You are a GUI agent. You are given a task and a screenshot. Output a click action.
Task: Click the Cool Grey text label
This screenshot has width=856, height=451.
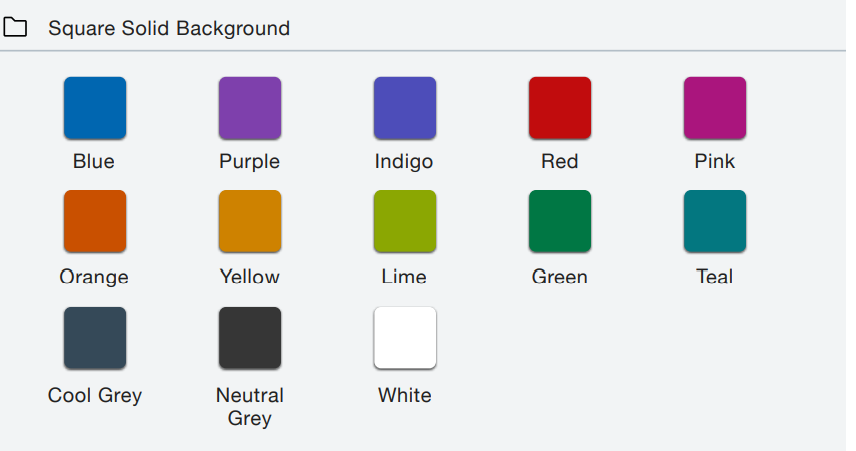click(95, 395)
